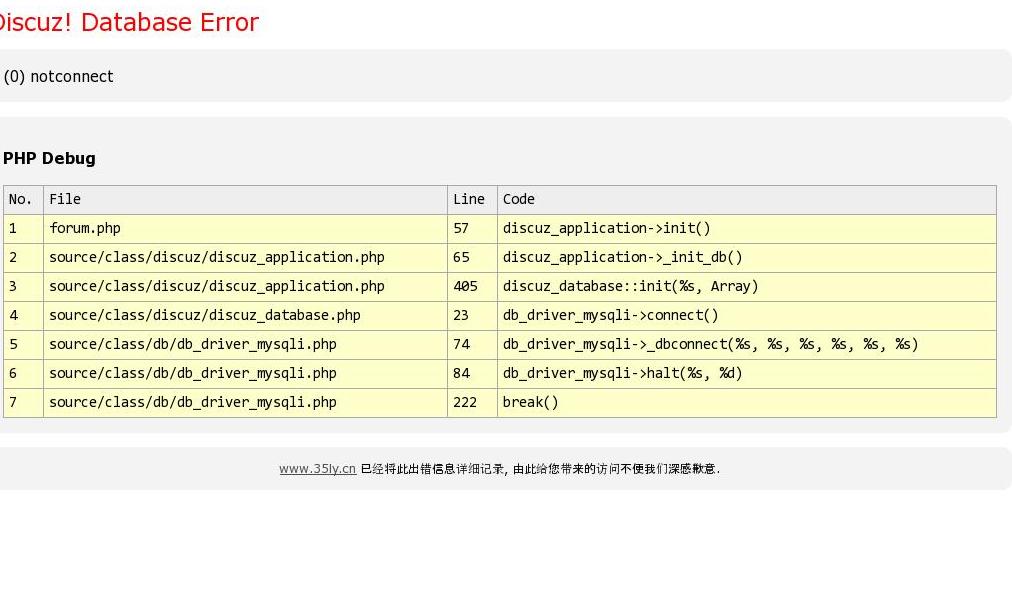Image resolution: width=1012 pixels, height=590 pixels.
Task: Click the "Code" column header
Action: pyautogui.click(x=747, y=199)
